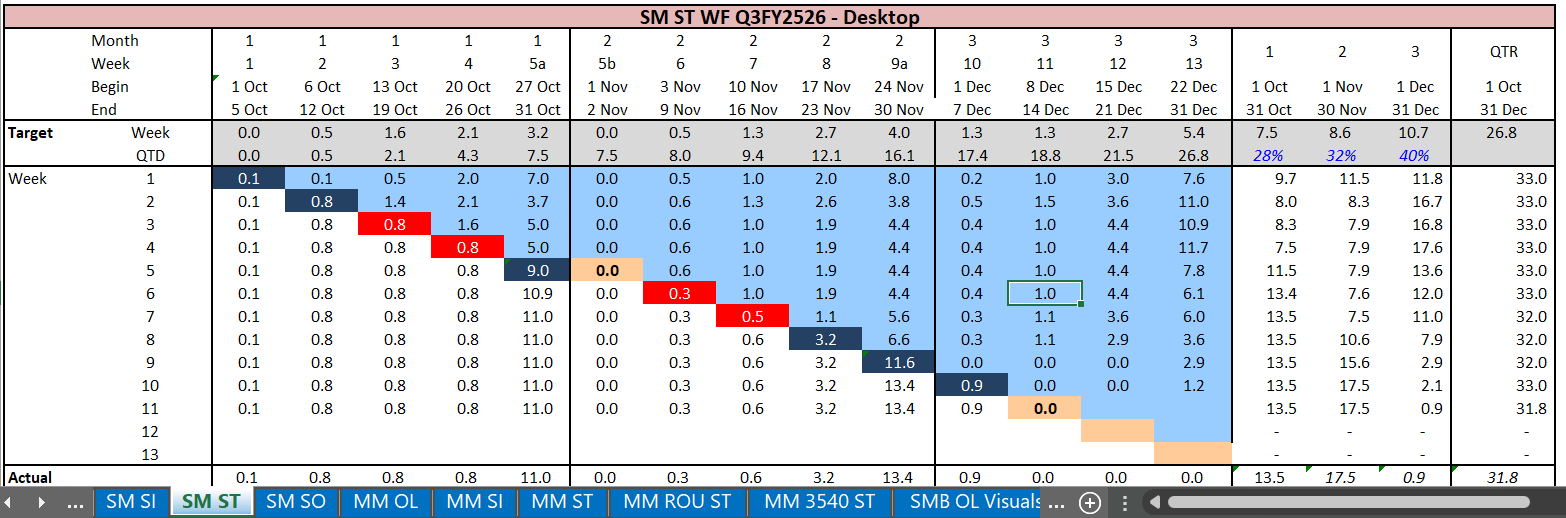Open the MM 3540 ST sheet tab
Screen dimensions: 1566x518
(x=819, y=502)
